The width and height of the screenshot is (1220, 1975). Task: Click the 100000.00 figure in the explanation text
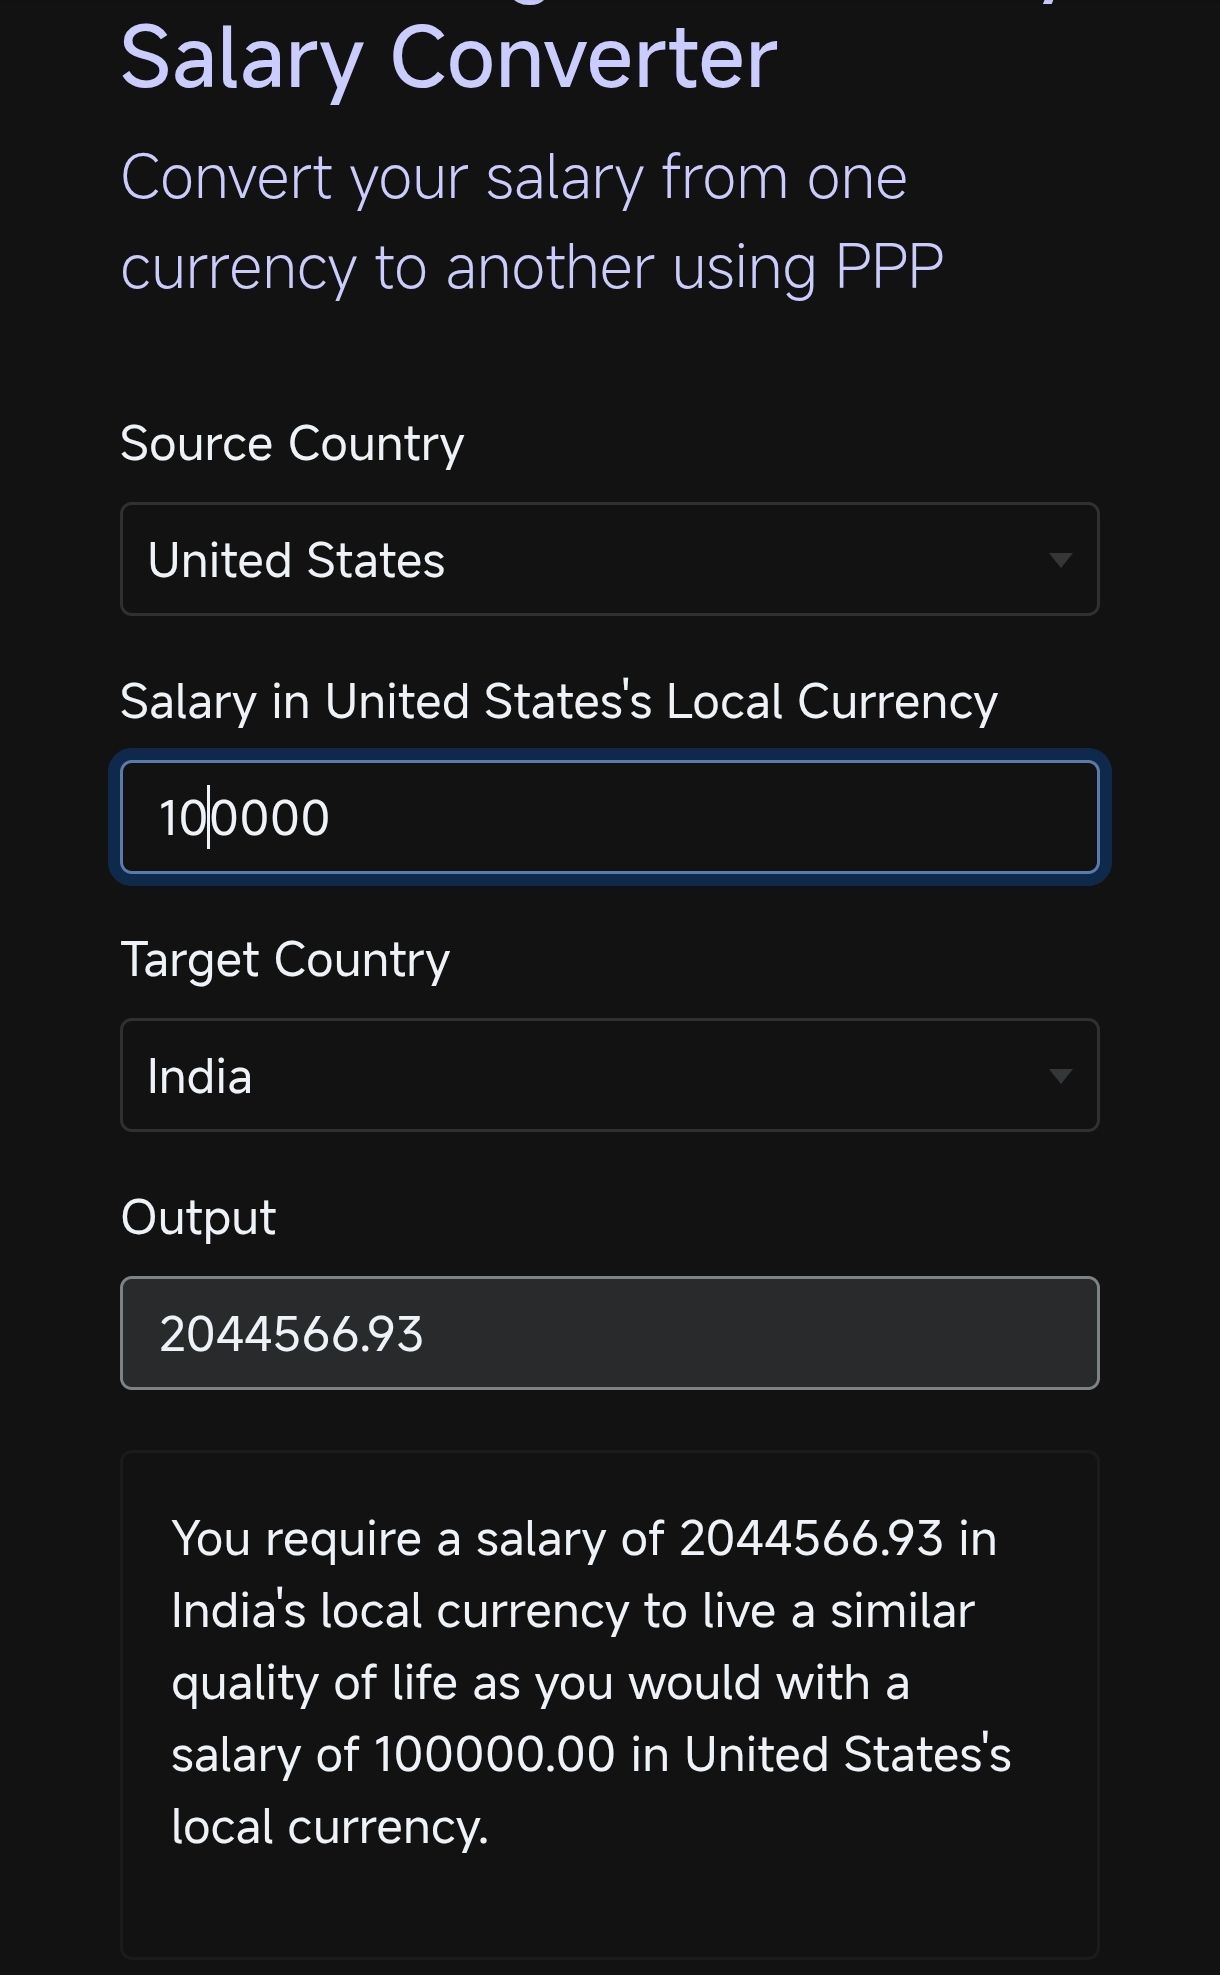[x=495, y=1754]
